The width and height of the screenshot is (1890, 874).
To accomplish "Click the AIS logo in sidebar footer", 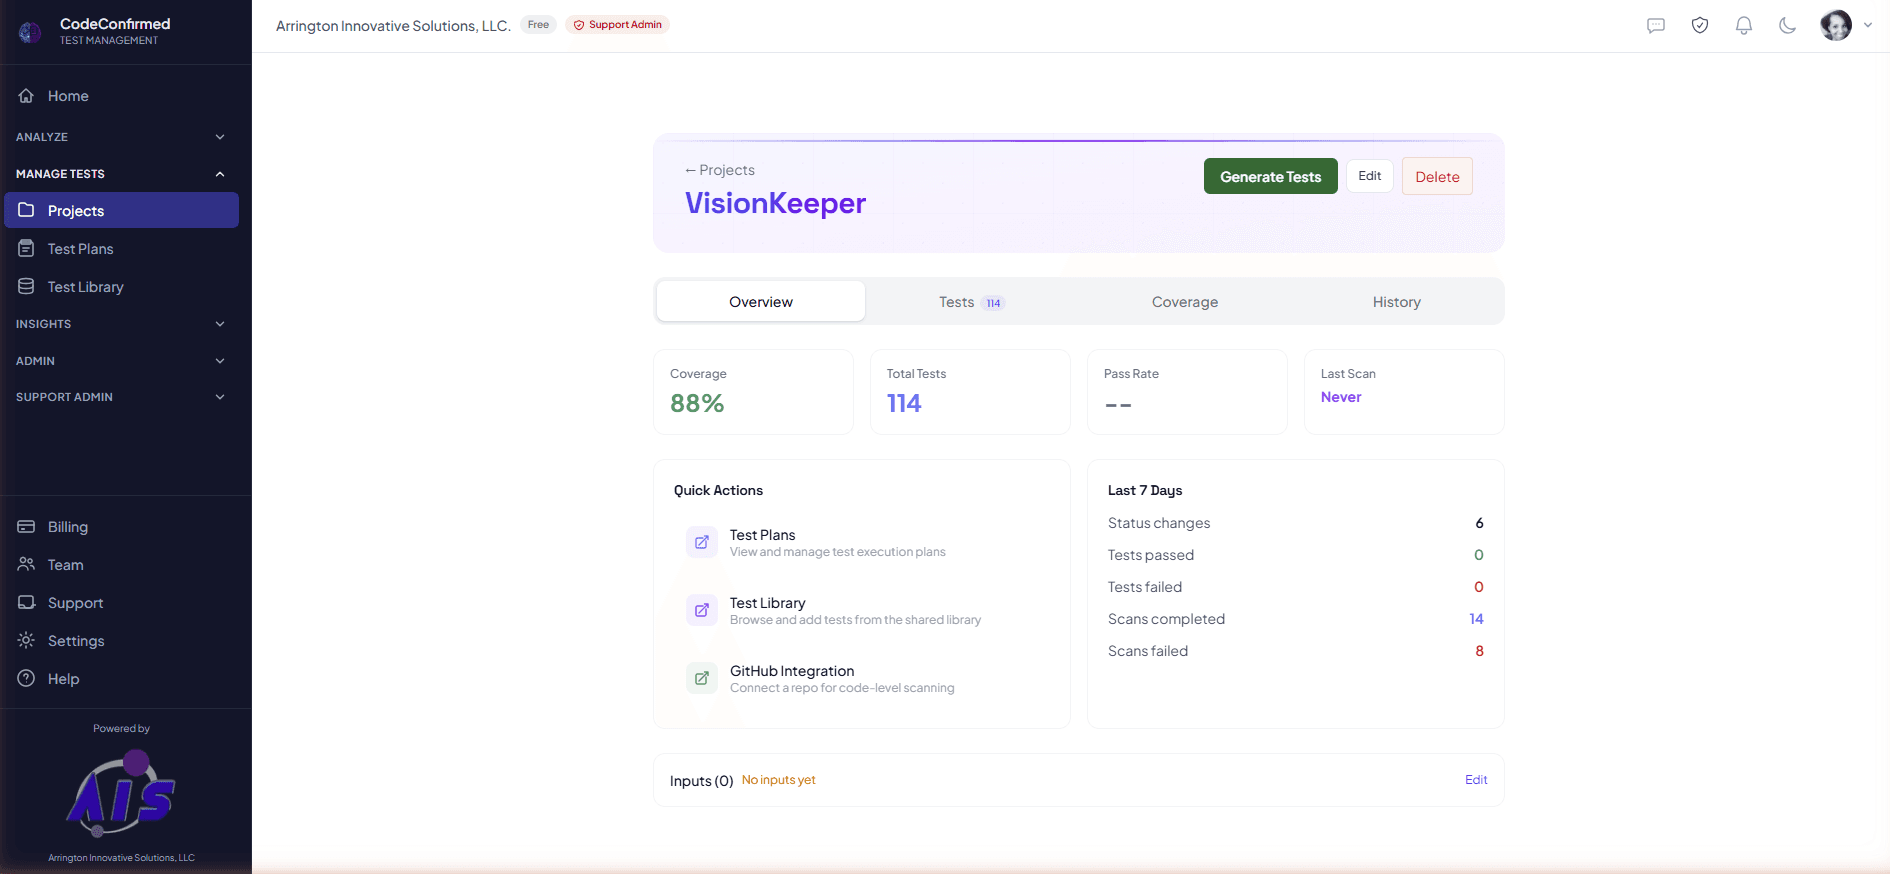I will [x=121, y=793].
